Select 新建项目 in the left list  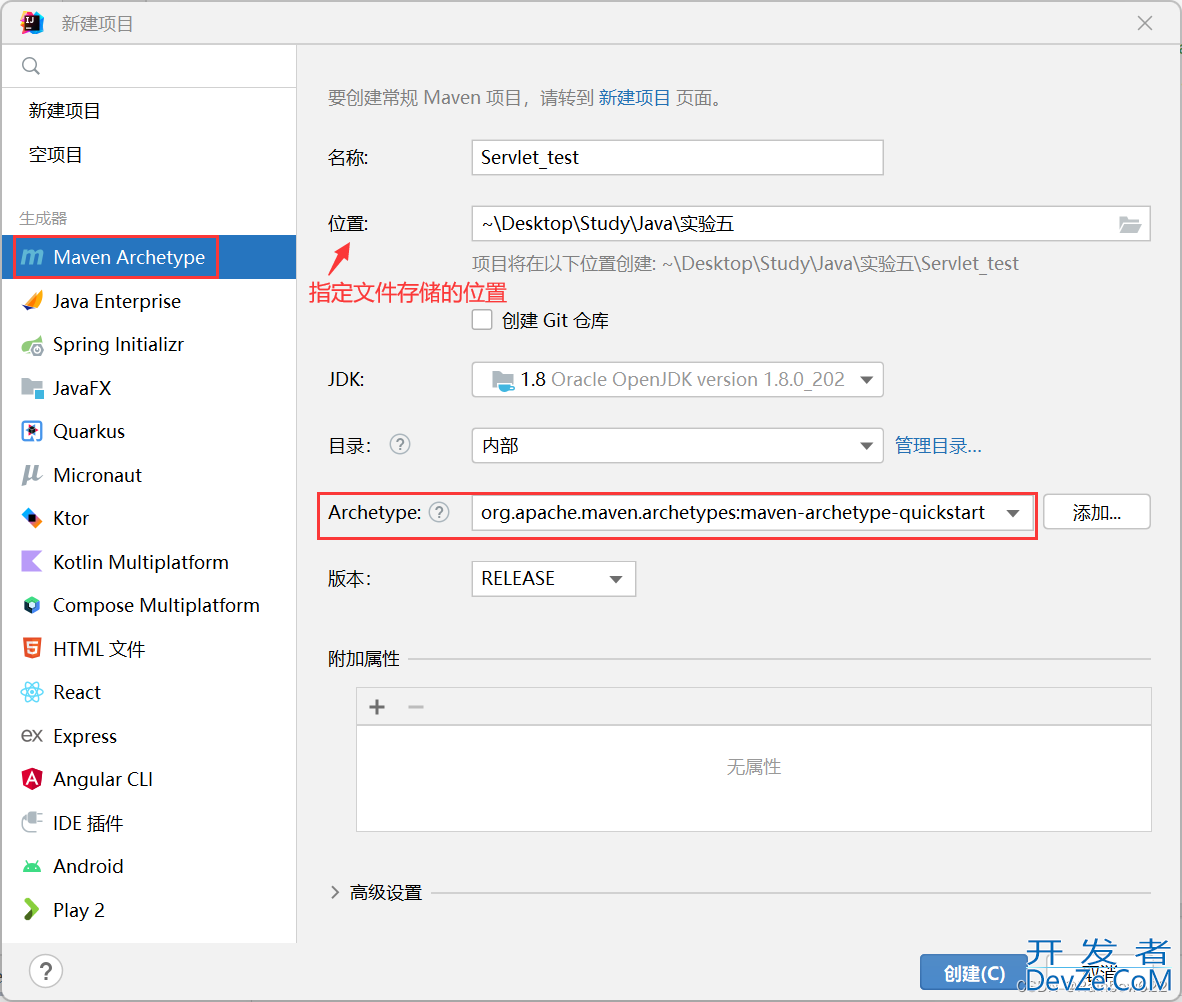tap(65, 111)
